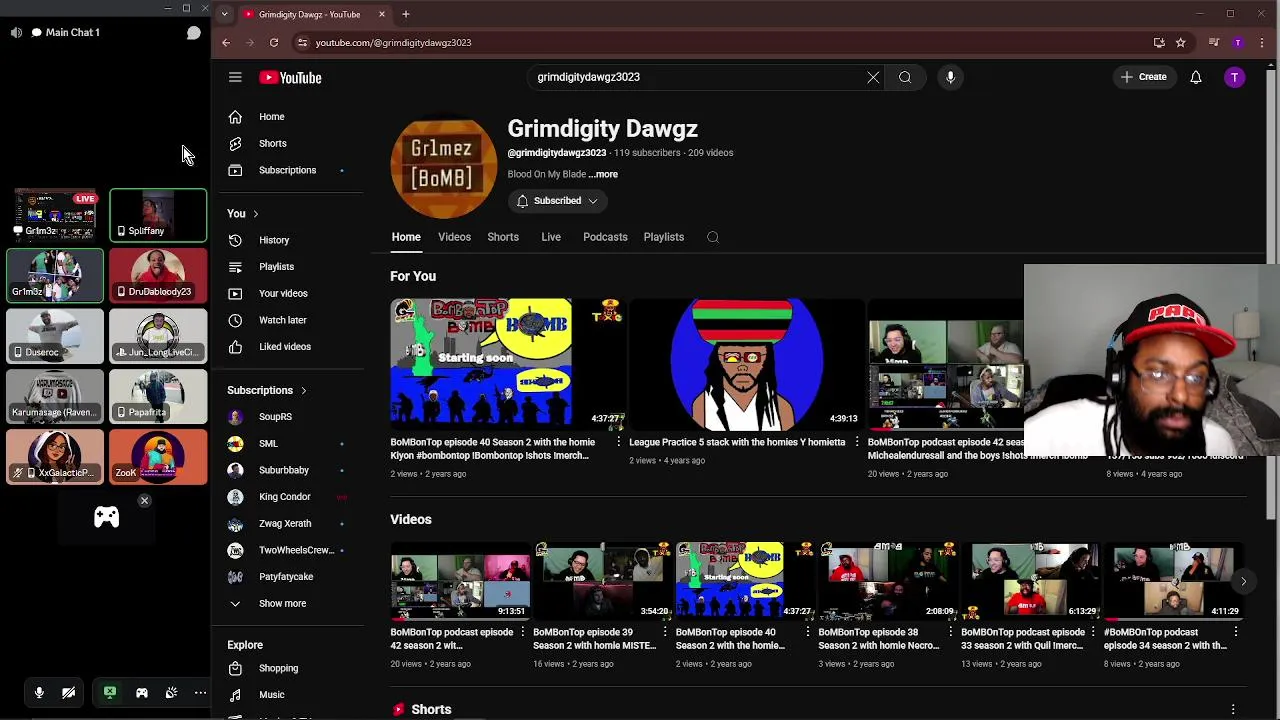
Task: Open Chrome's three-dot menu
Action: tap(1262, 43)
